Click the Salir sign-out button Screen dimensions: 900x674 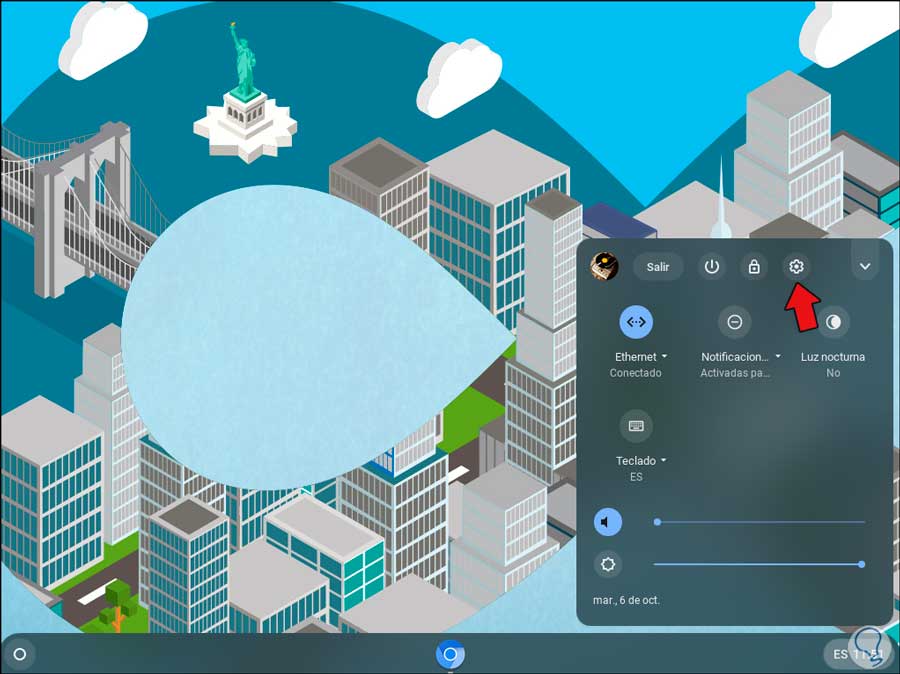[658, 267]
